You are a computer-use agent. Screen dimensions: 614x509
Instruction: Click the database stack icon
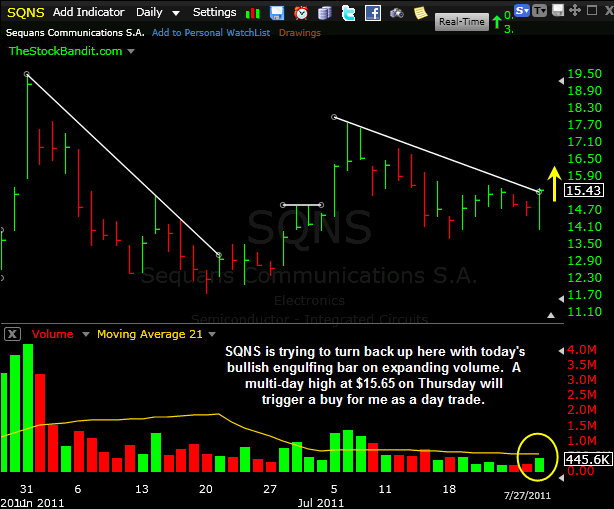tap(325, 13)
